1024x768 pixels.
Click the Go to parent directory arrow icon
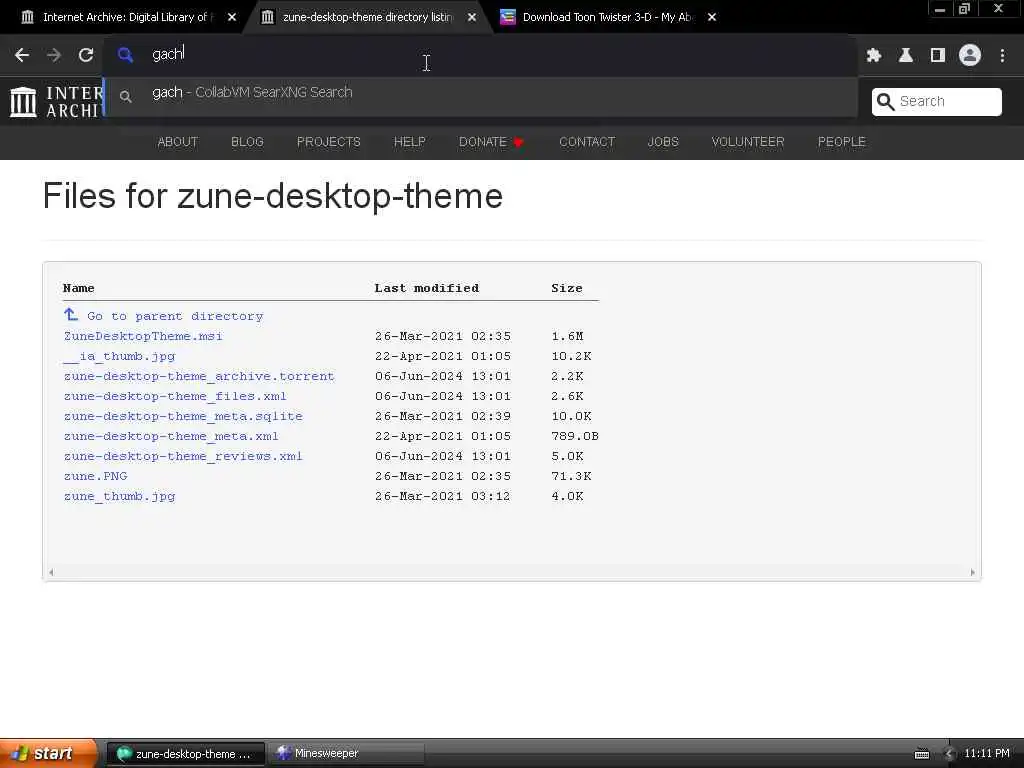pos(71,315)
